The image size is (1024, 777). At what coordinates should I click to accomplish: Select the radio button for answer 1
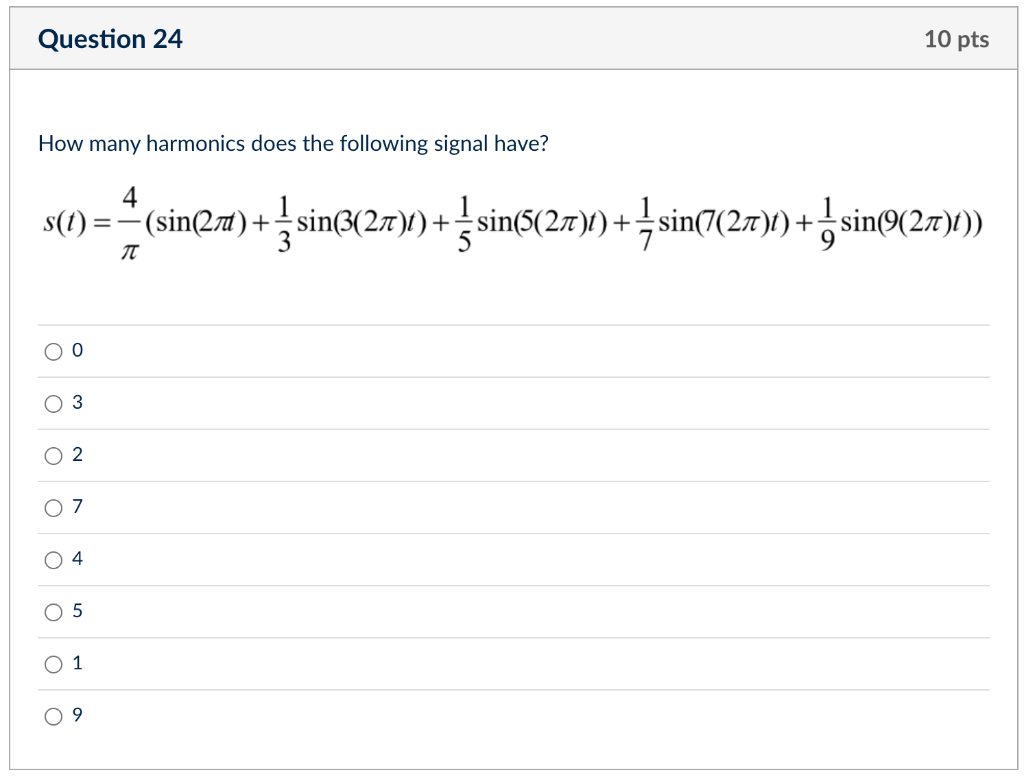pyautogui.click(x=52, y=662)
